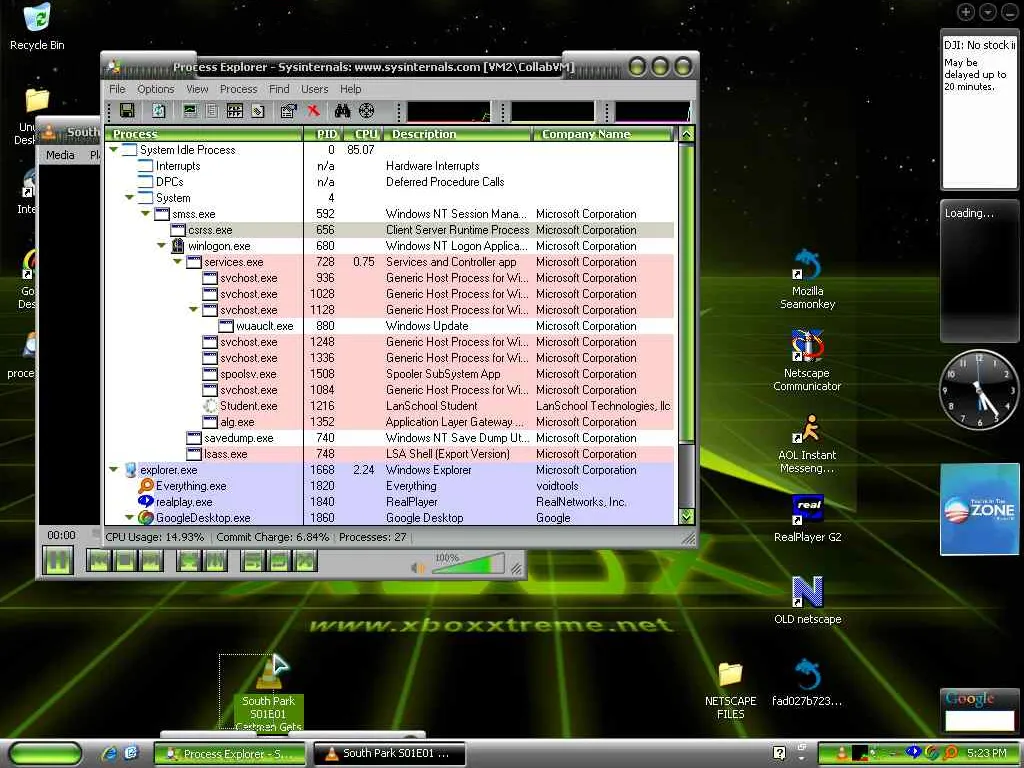
Task: Click the VLC fullscreen button
Action: click(x=188, y=560)
